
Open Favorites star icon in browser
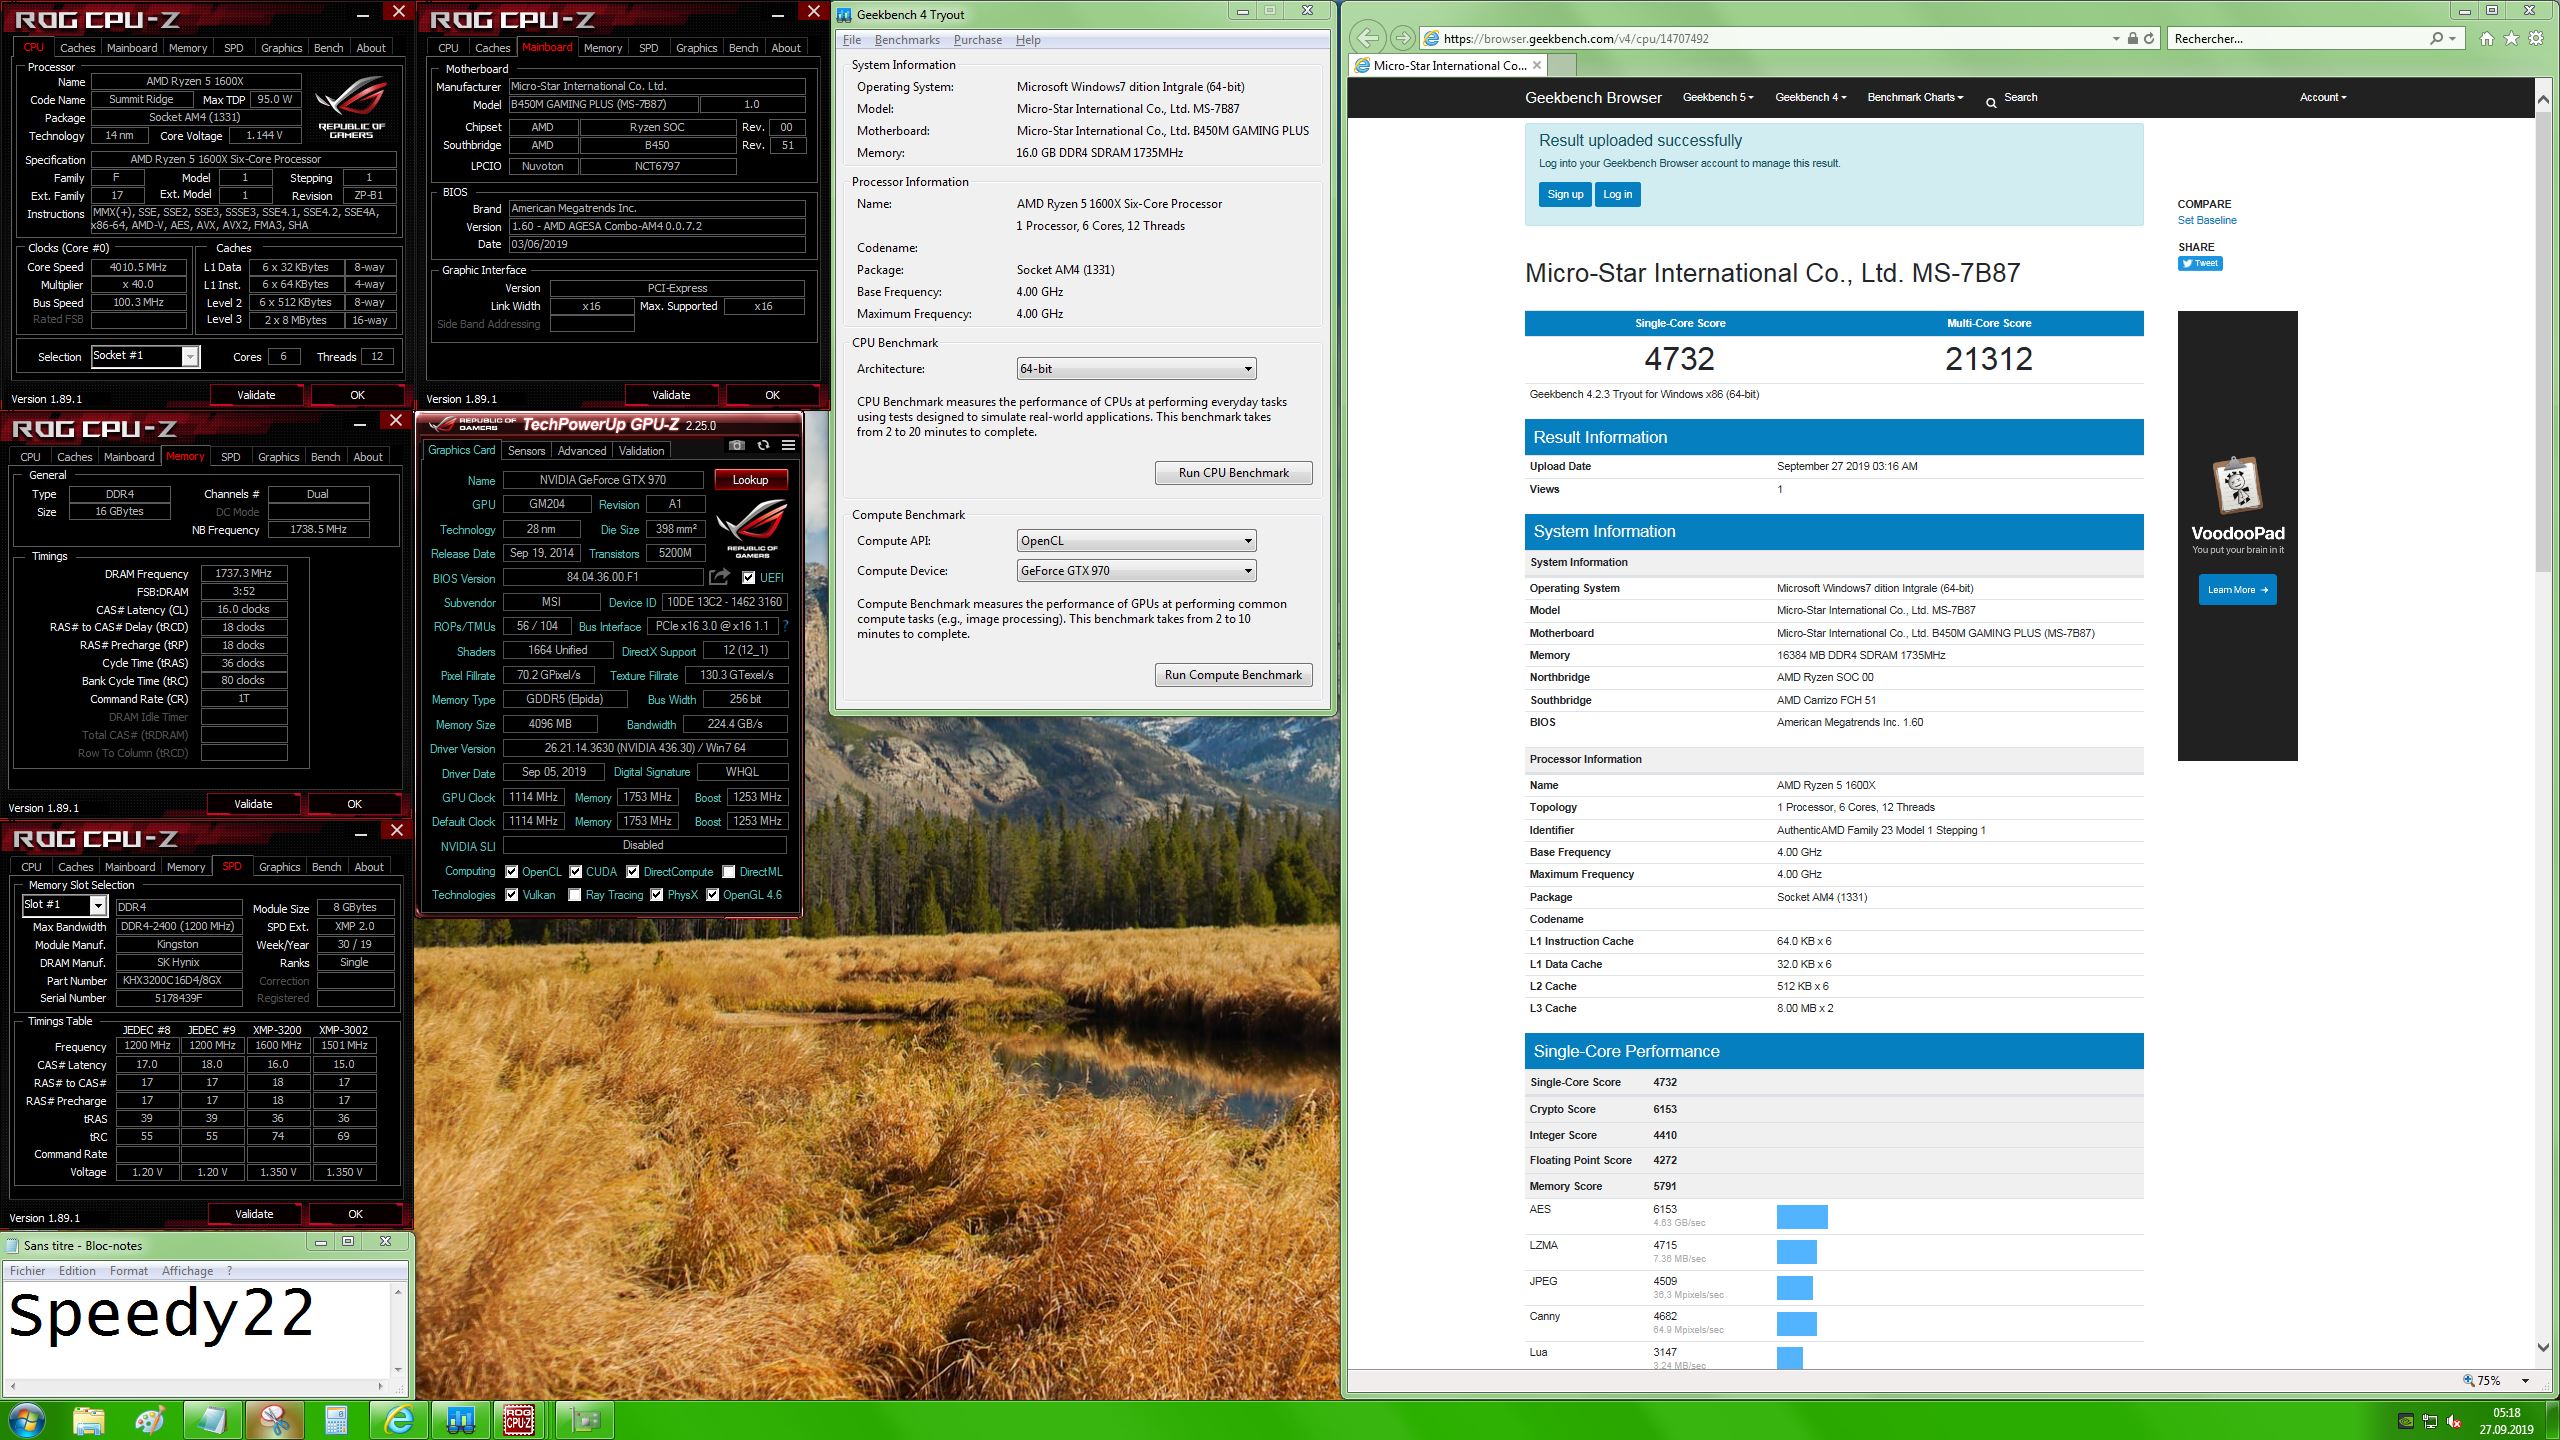(2511, 38)
